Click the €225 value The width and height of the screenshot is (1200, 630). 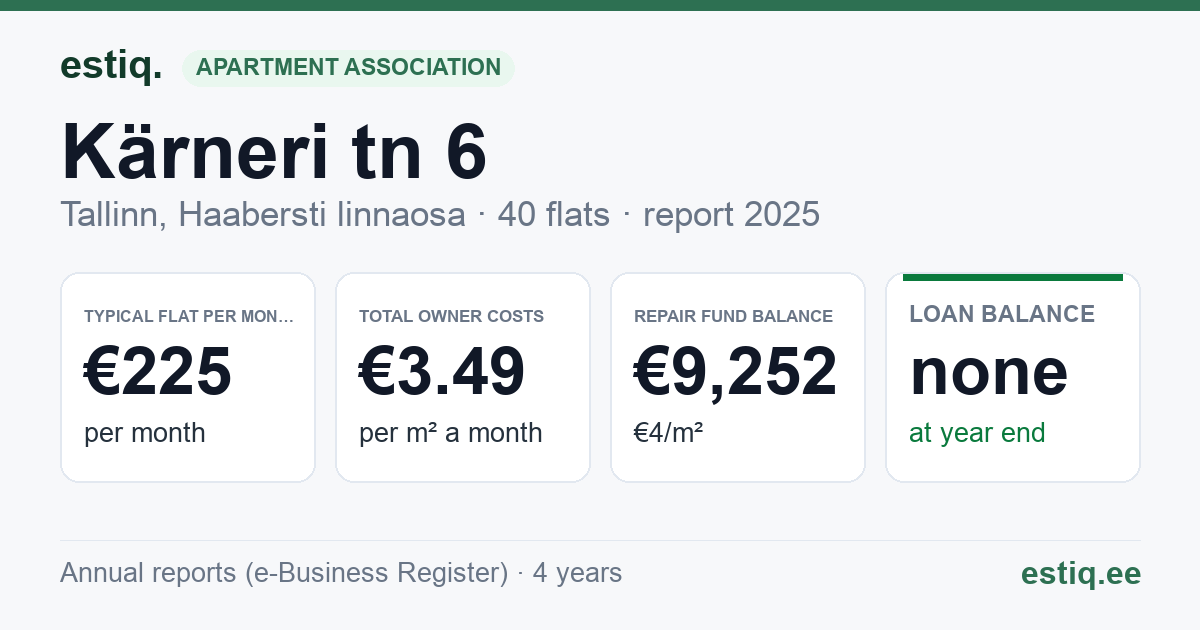158,372
